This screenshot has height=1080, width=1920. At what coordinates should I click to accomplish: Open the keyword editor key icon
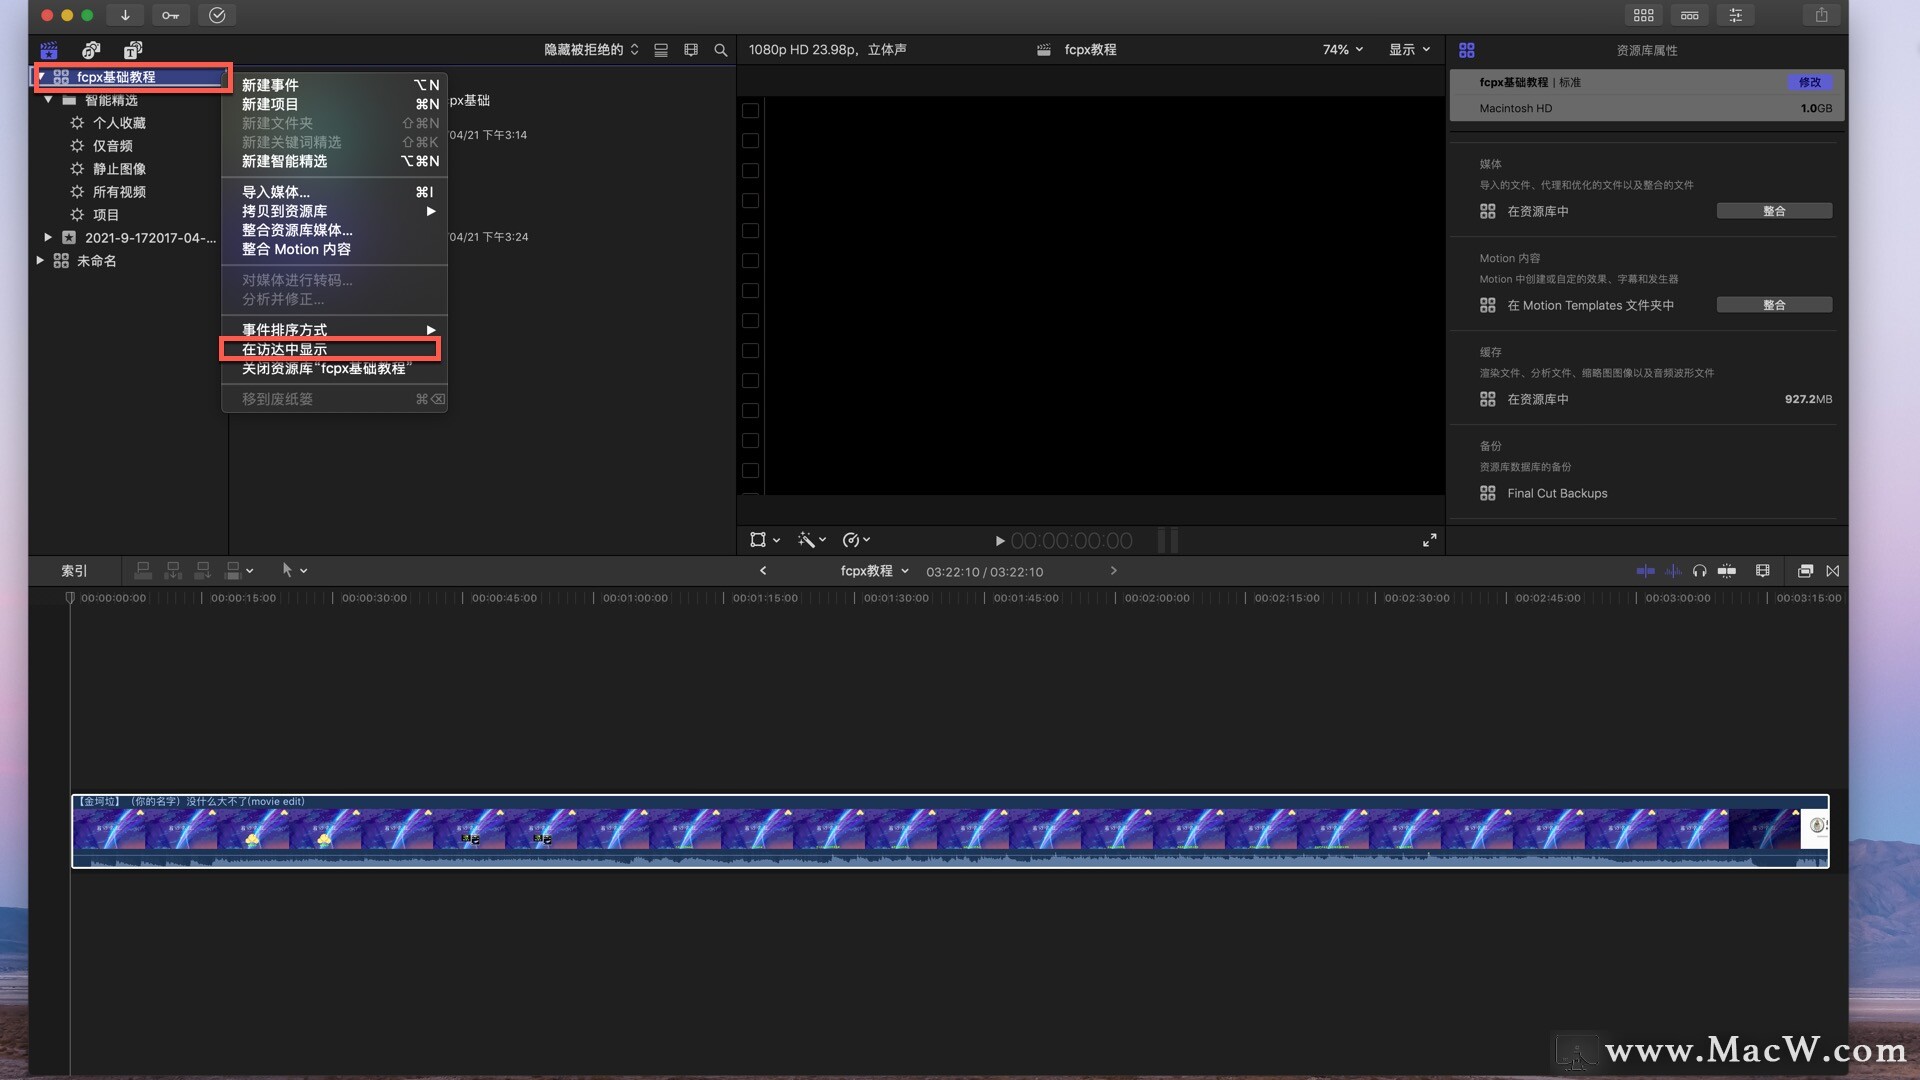(x=171, y=15)
